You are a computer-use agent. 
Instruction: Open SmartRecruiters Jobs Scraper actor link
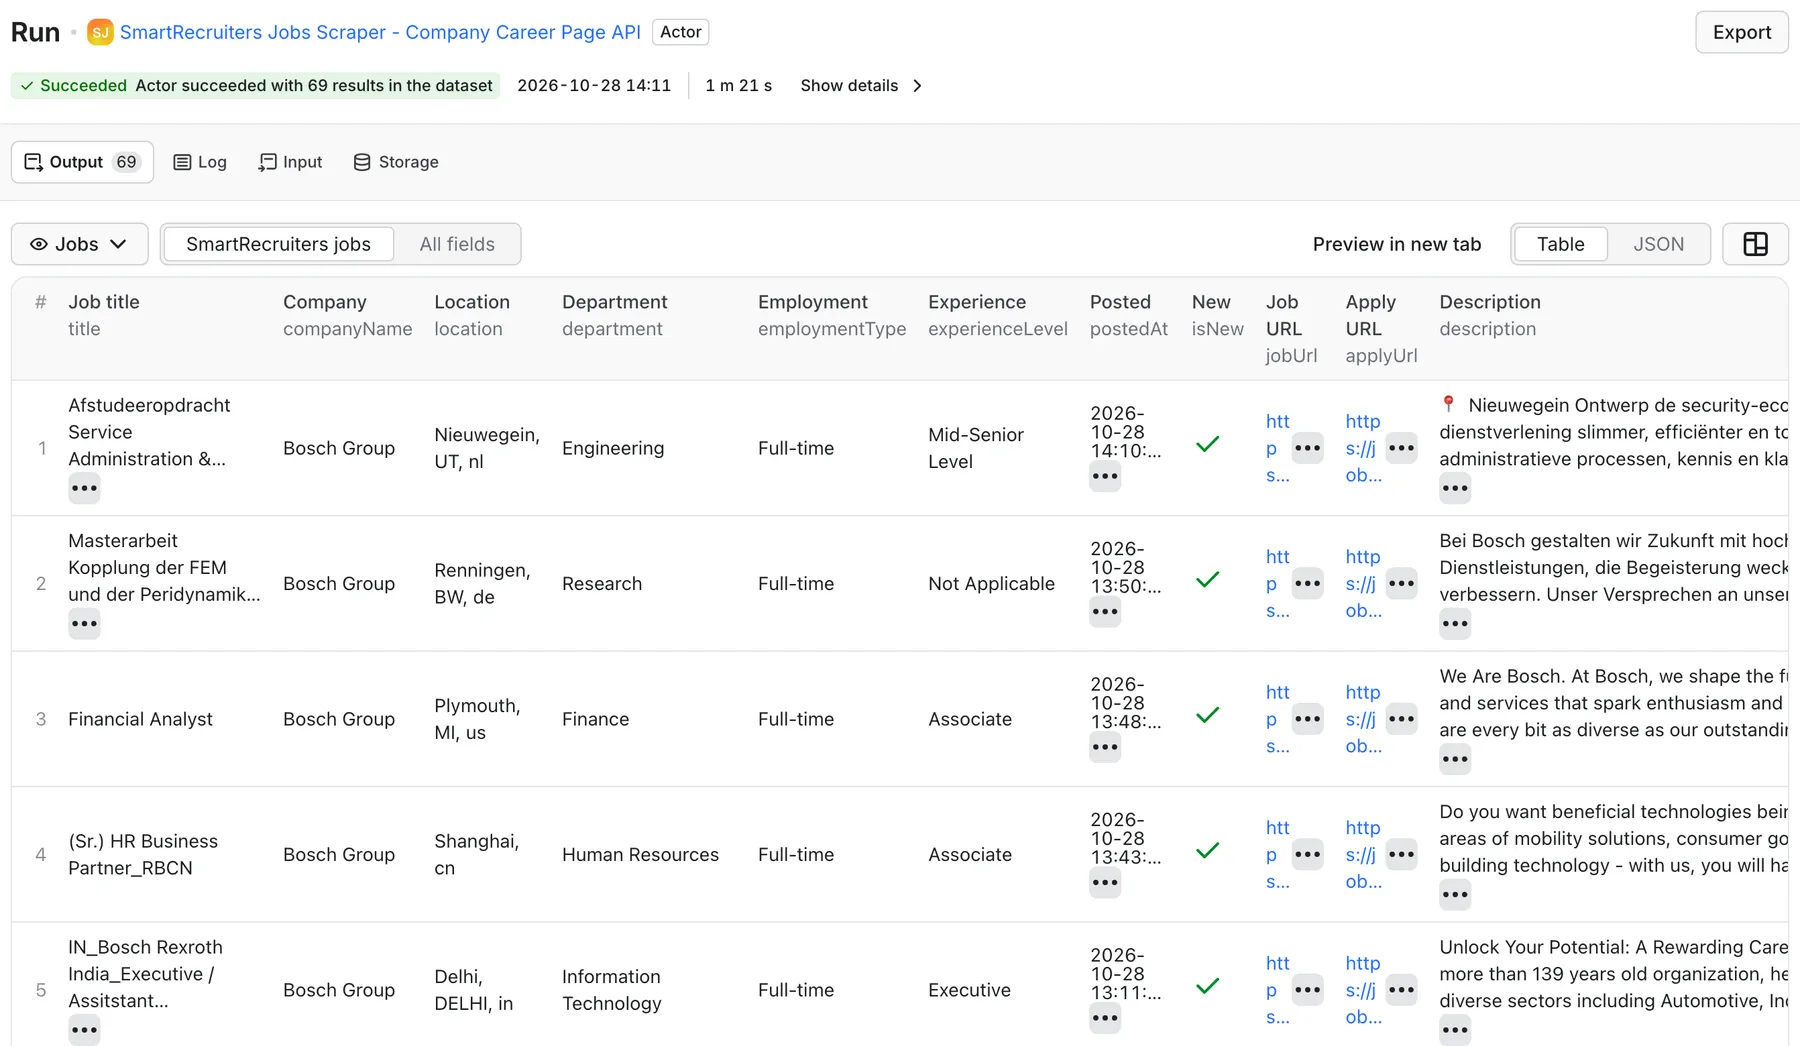coord(380,32)
